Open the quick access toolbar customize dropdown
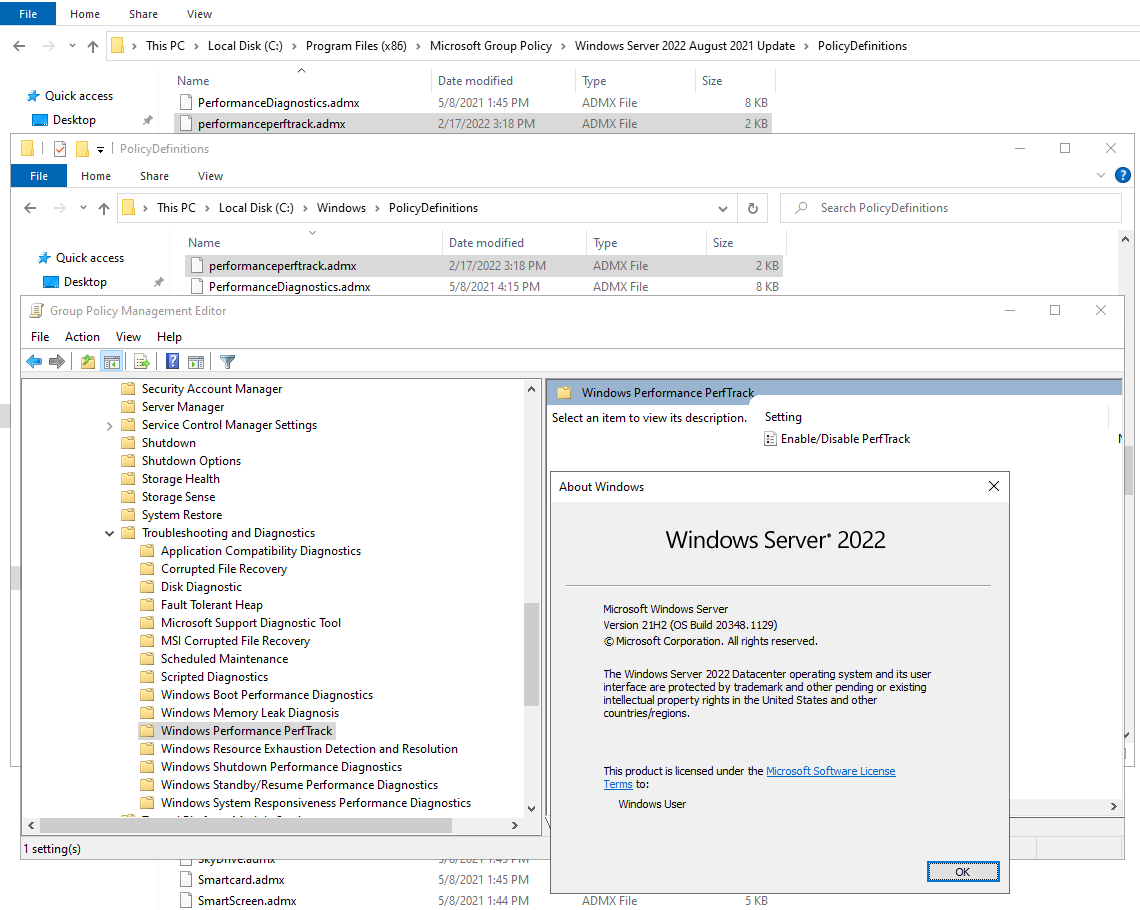The height and width of the screenshot is (910, 1140). 100,149
